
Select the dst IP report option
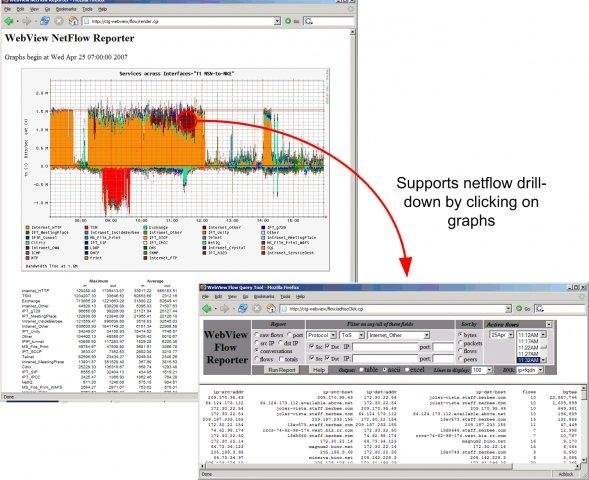point(280,343)
